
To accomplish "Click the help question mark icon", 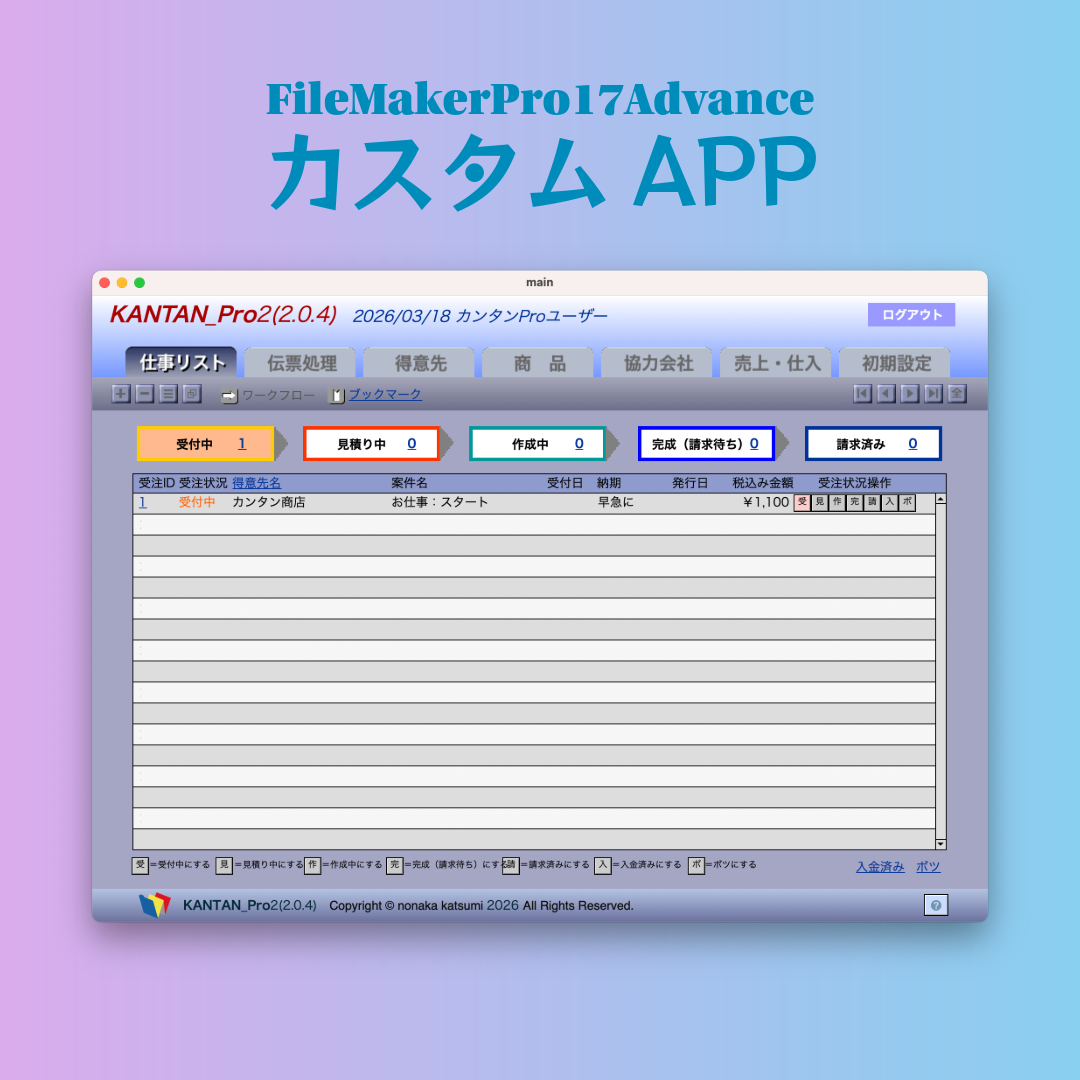I will click(x=935, y=905).
